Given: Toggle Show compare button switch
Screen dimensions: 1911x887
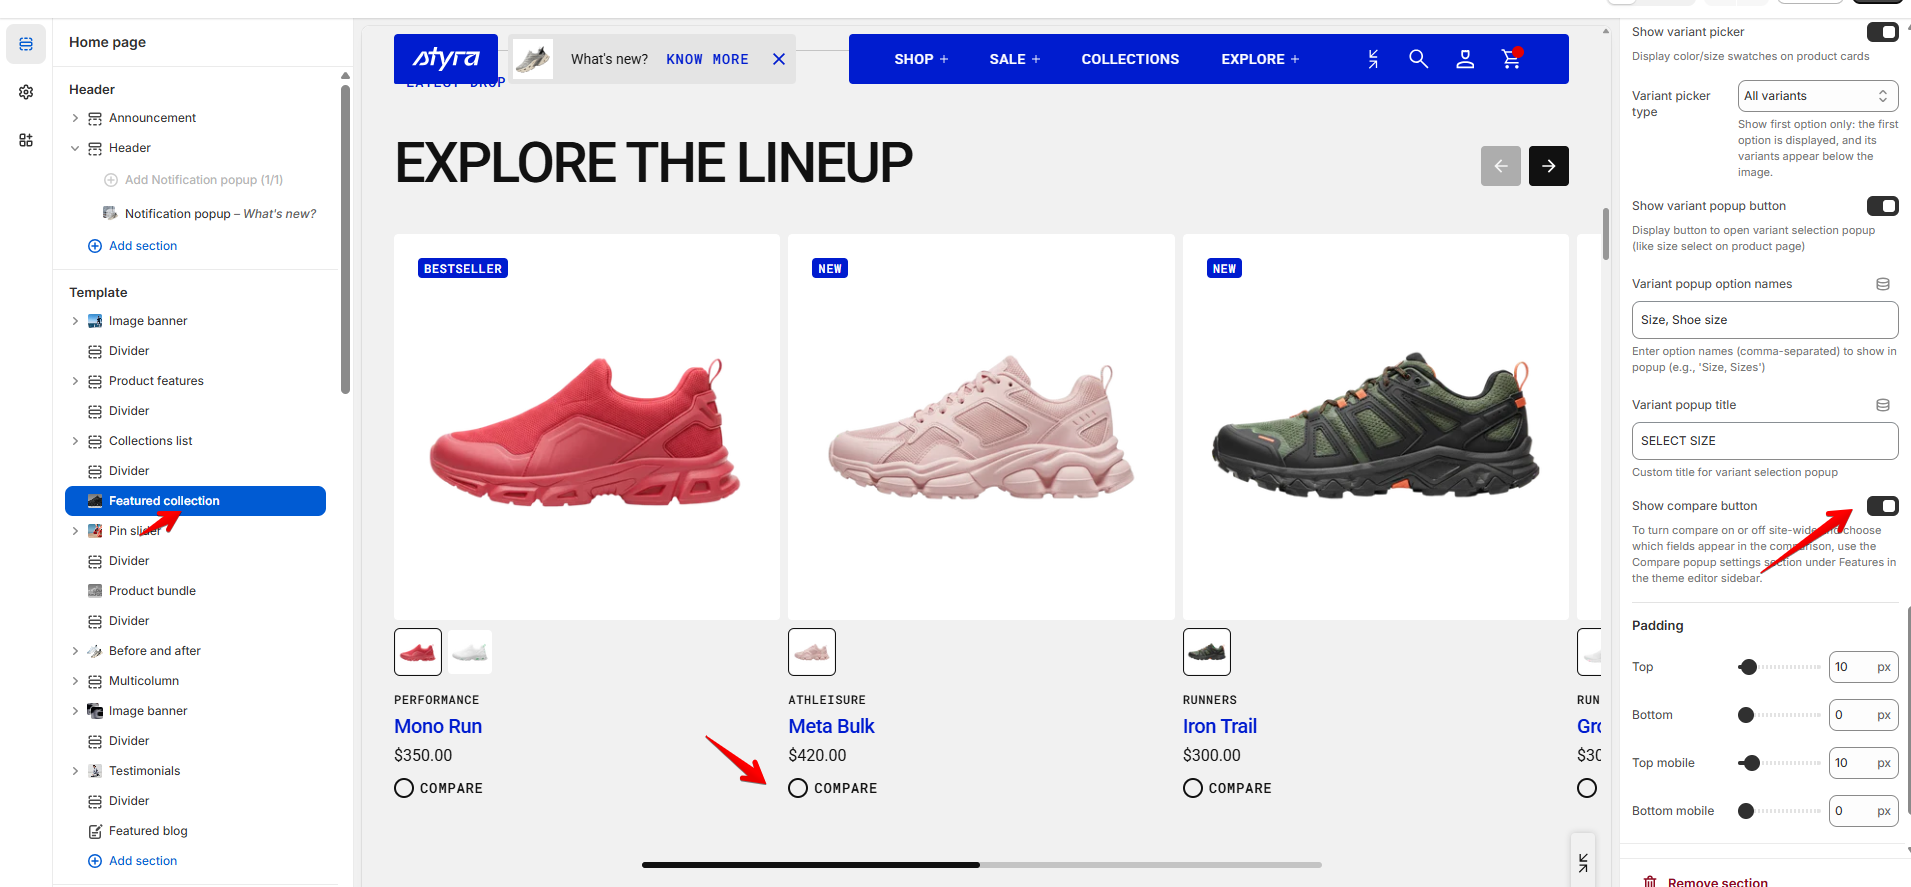Looking at the screenshot, I should (x=1882, y=506).
